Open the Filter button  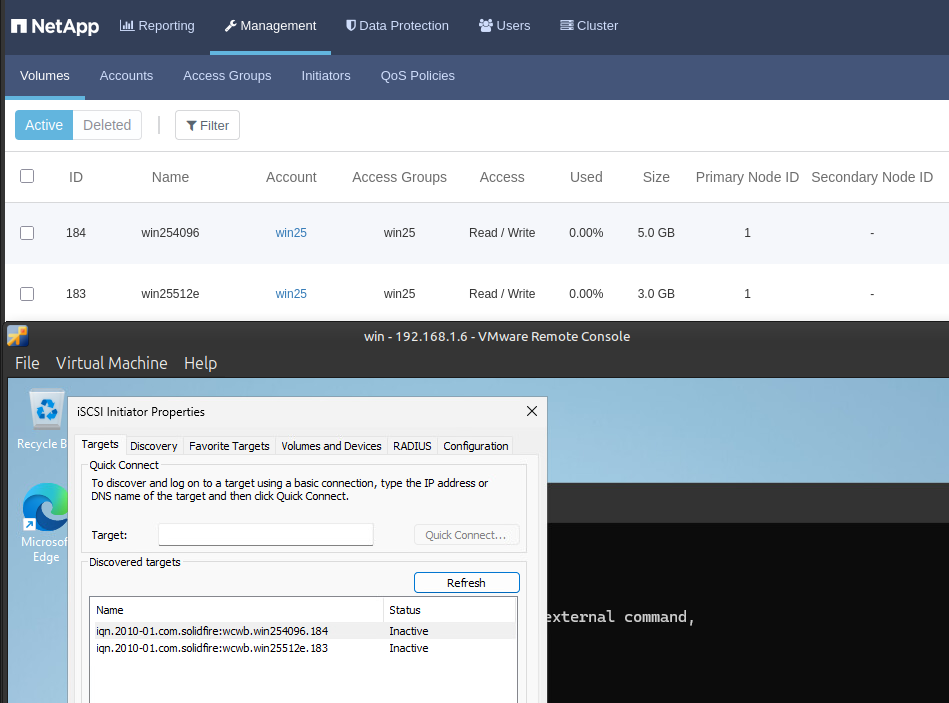click(x=207, y=125)
